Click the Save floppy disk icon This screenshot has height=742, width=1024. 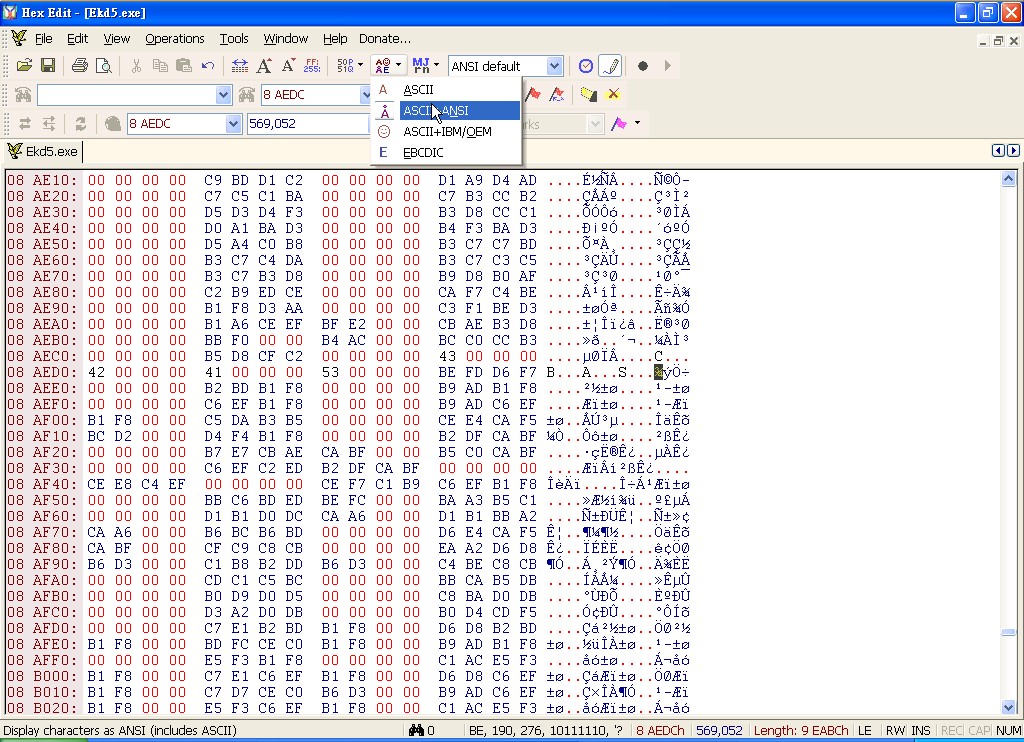coord(48,65)
